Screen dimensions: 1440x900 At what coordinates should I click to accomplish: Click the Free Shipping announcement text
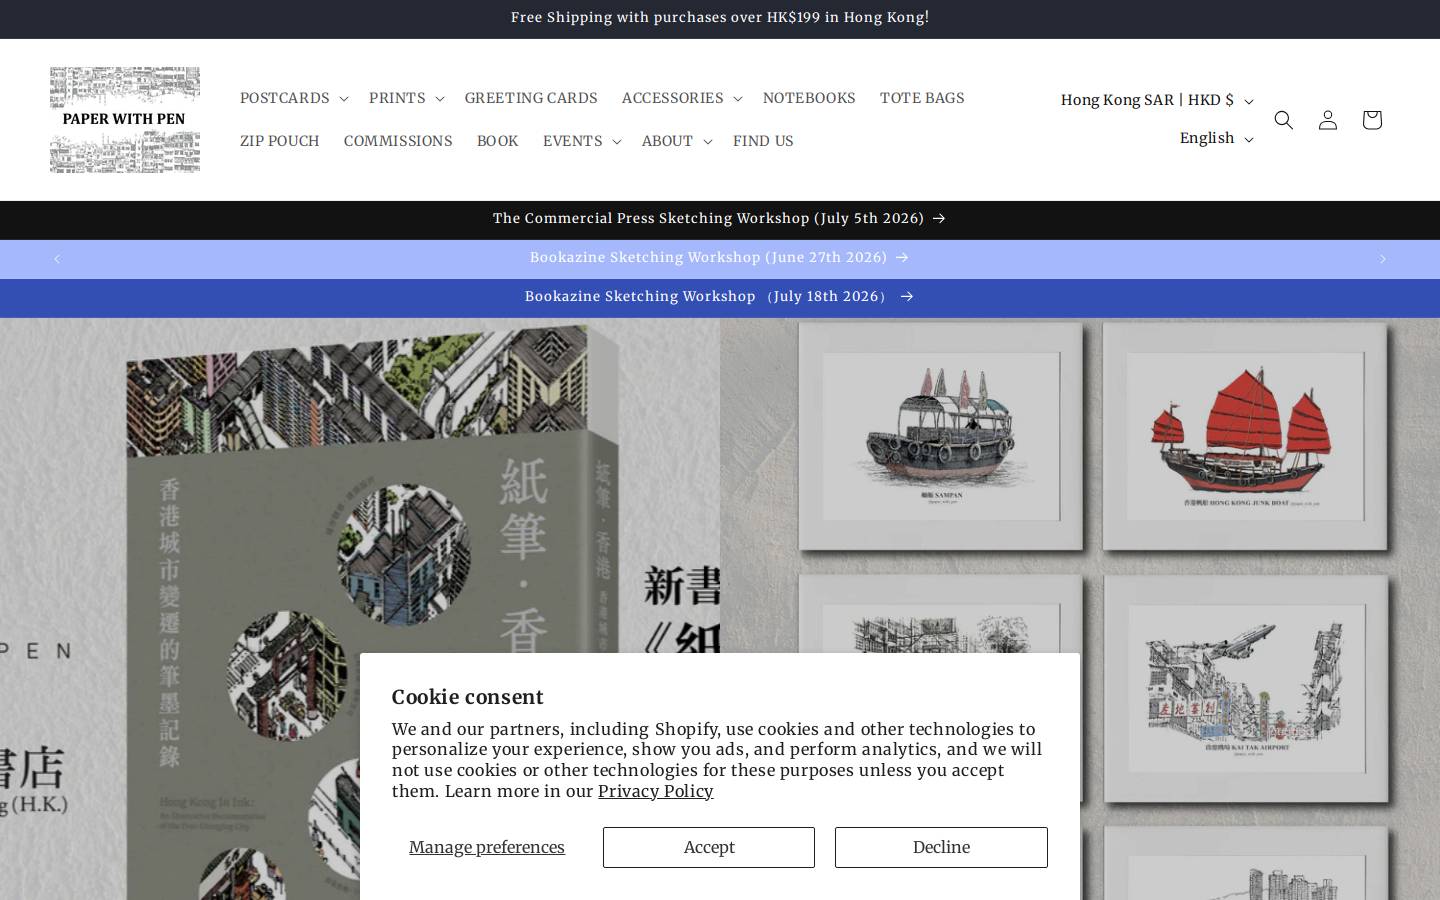pos(720,17)
